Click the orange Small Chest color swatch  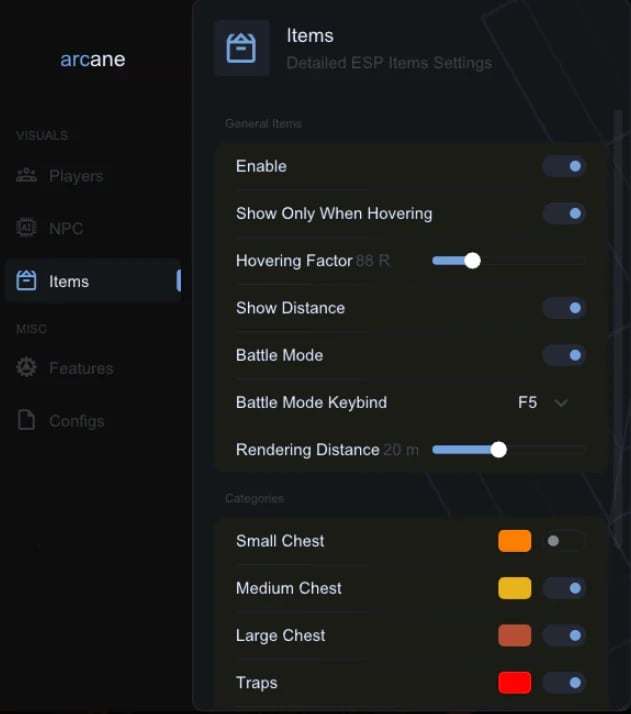click(x=515, y=541)
